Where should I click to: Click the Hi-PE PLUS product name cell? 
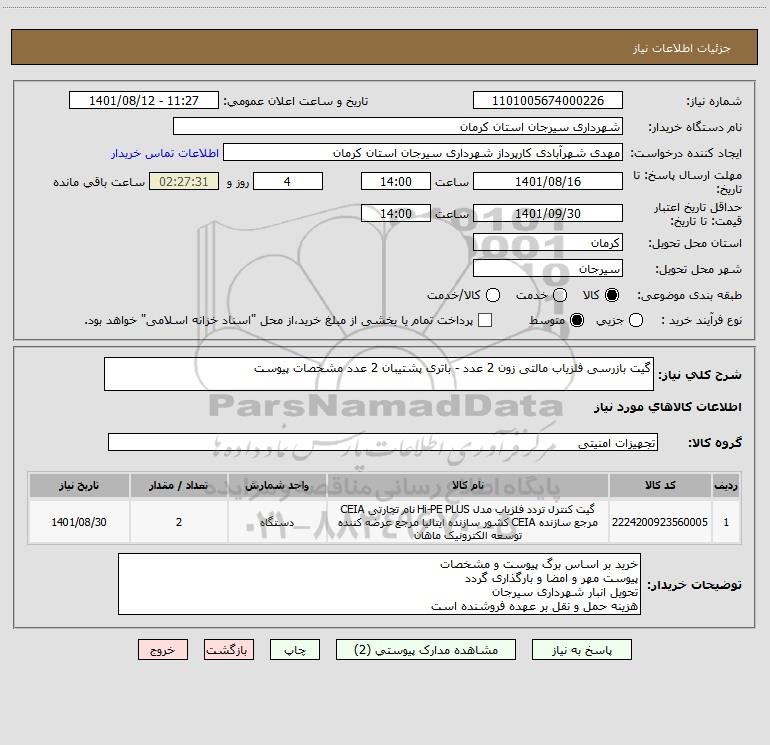(x=468, y=522)
